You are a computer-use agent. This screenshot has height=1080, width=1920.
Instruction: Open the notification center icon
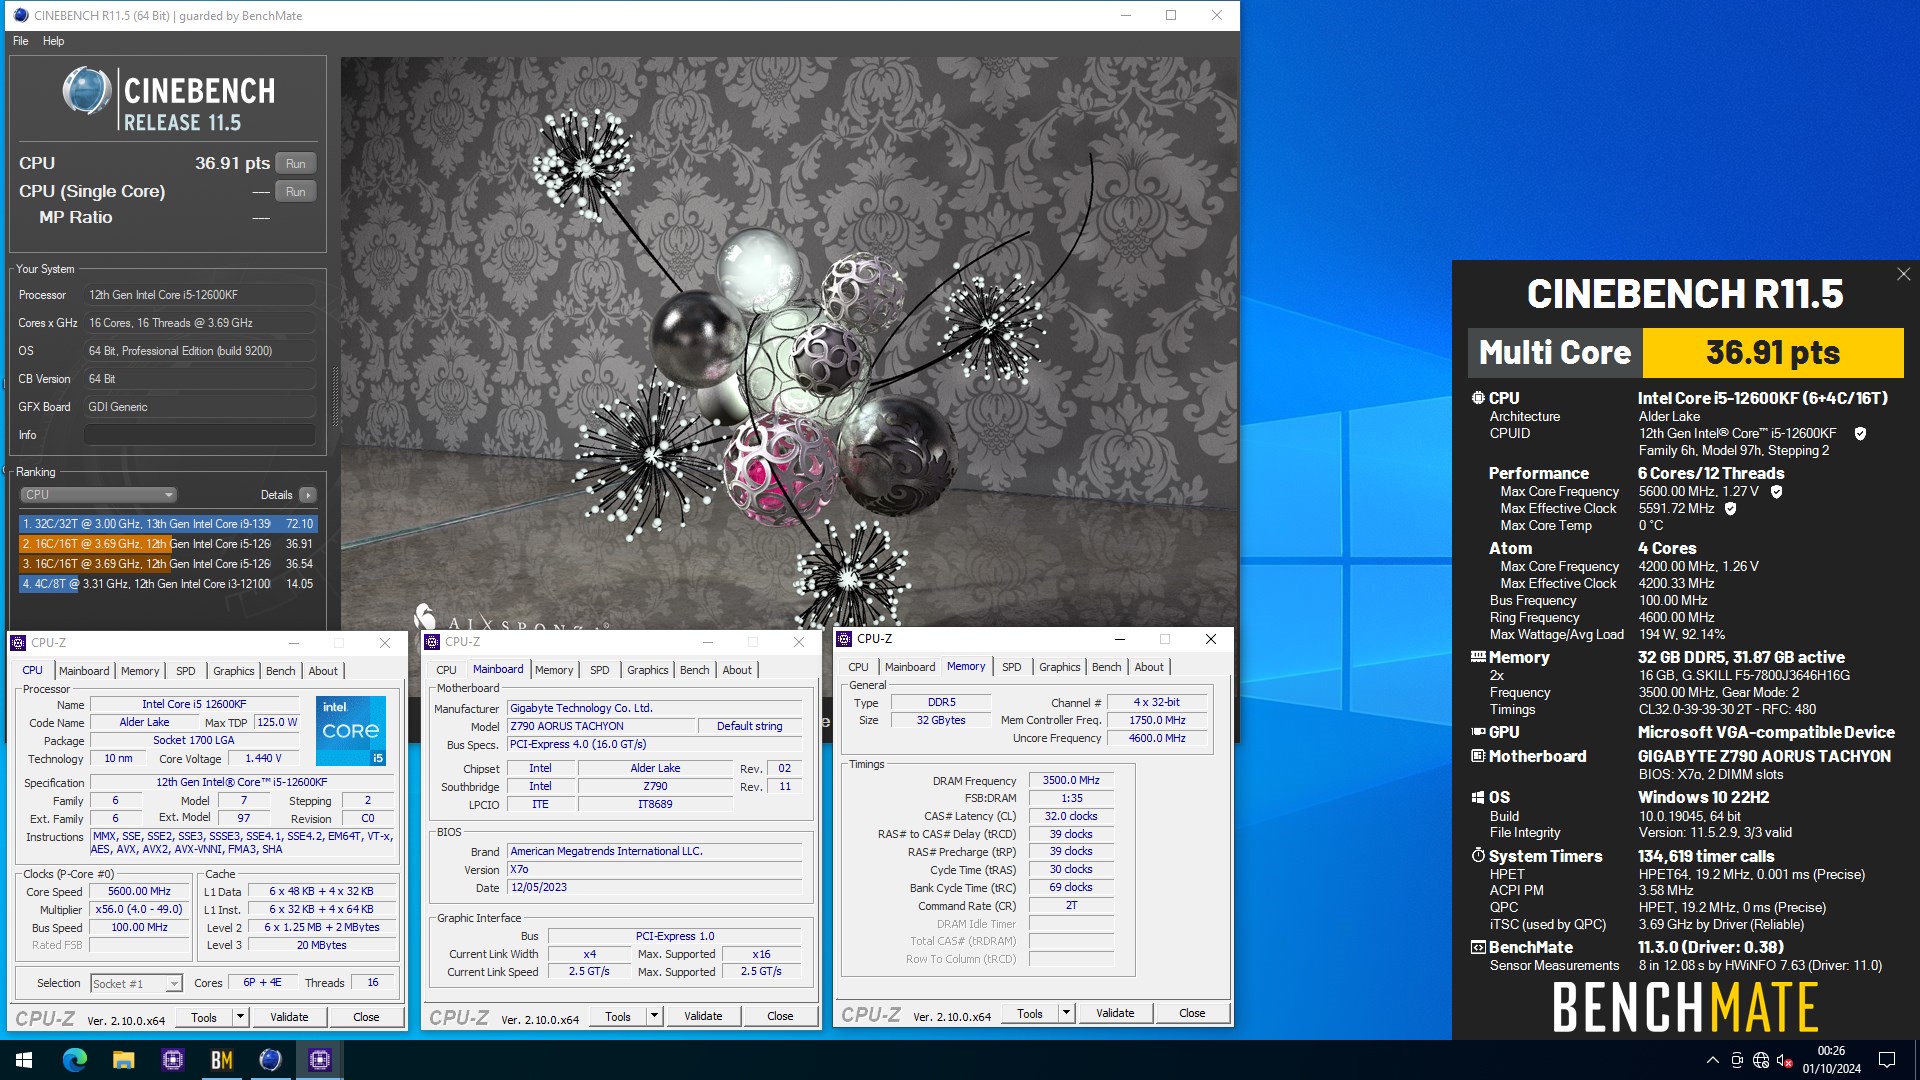[1887, 1060]
